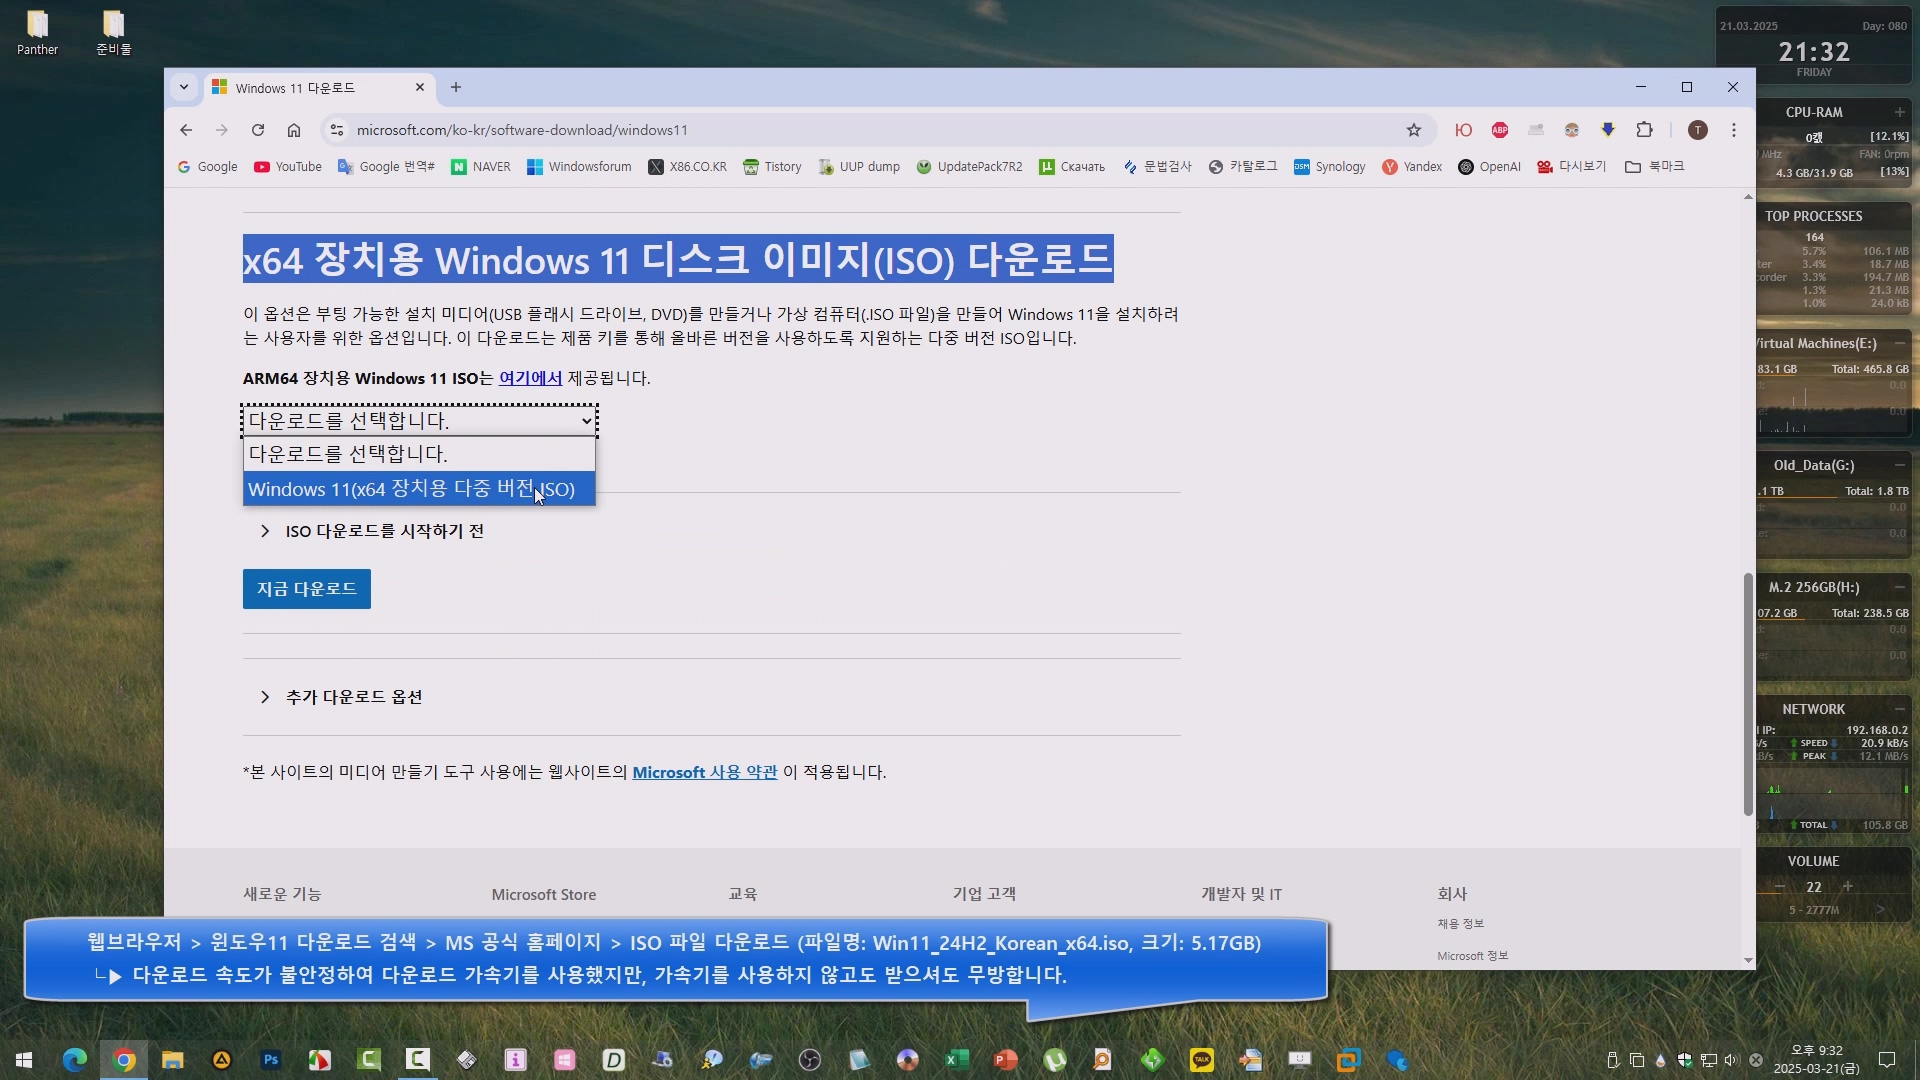
Task: Collapse the NETWORK widget
Action: coord(1899,709)
